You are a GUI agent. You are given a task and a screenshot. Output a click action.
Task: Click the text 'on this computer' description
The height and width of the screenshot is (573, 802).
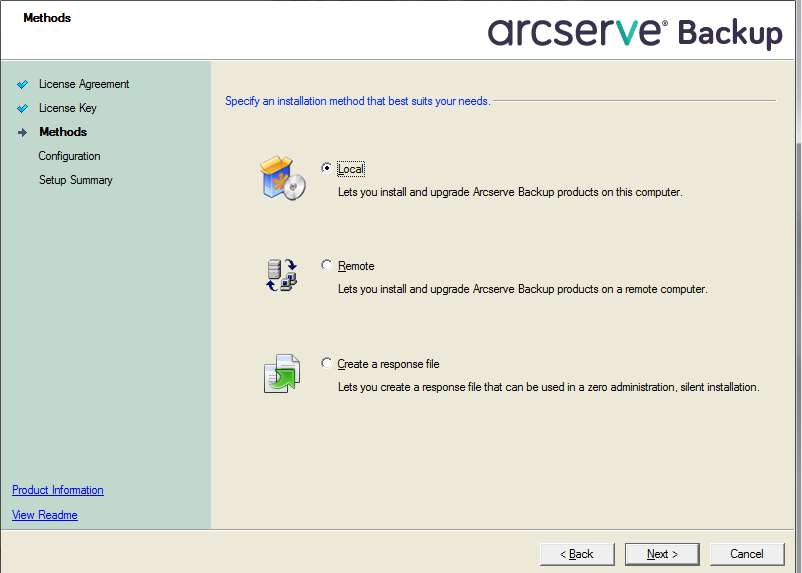[x=641, y=192]
